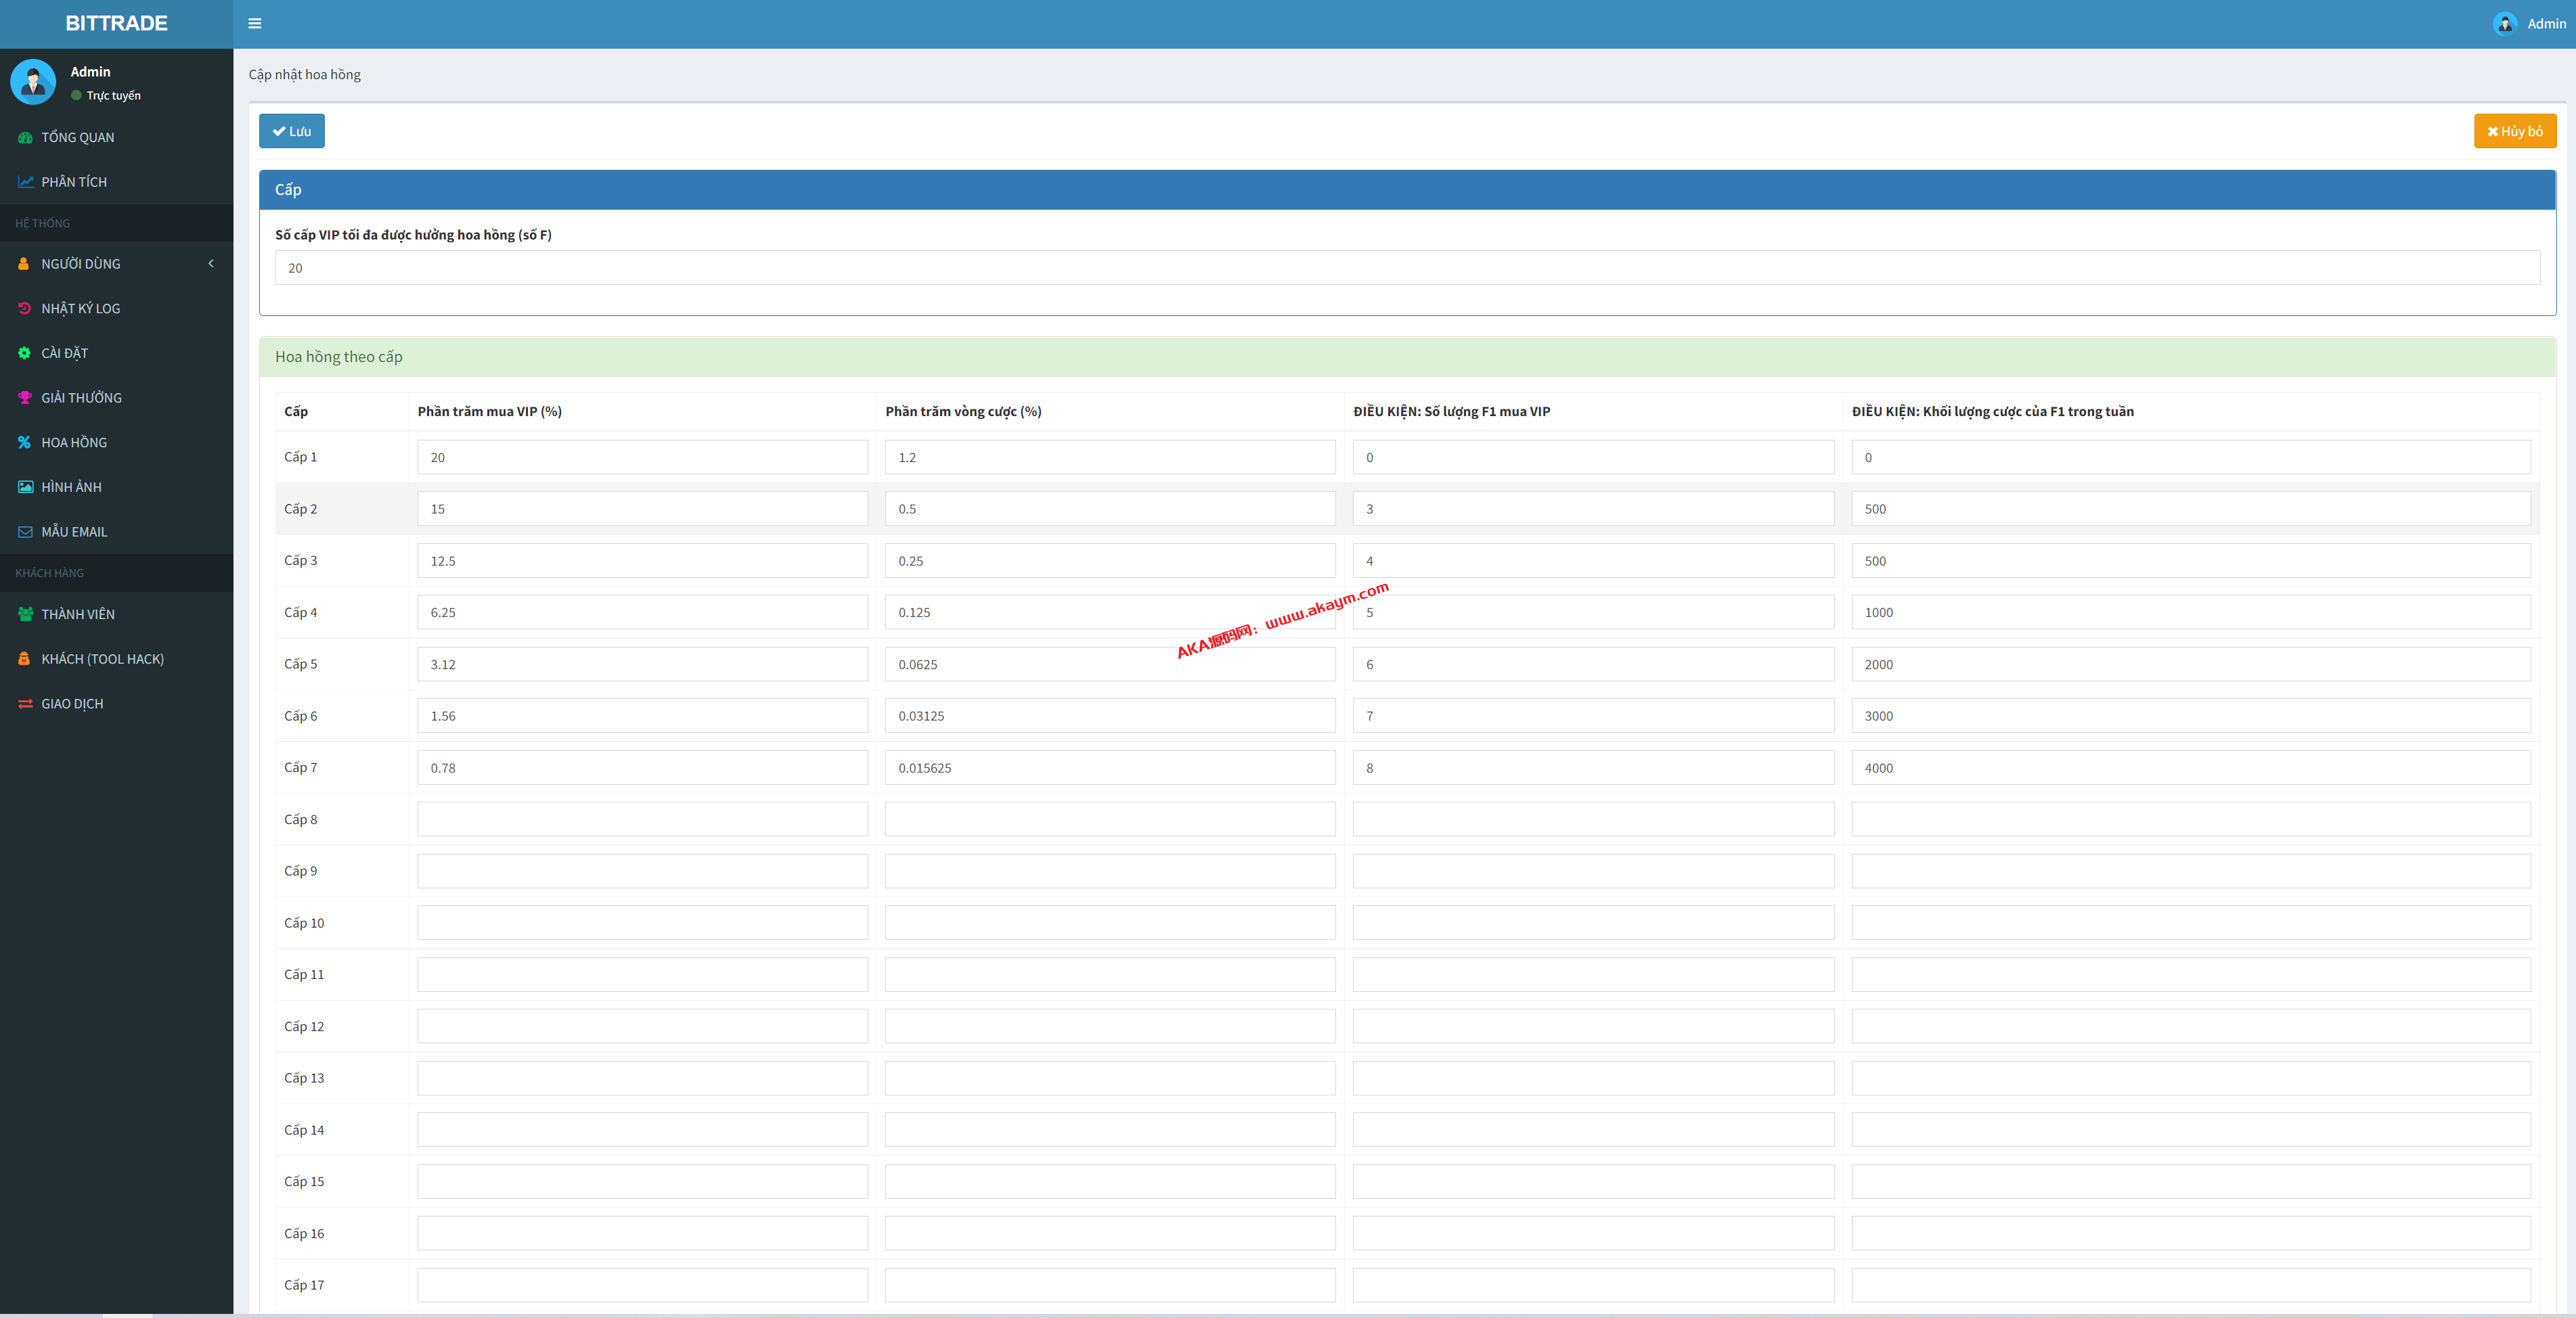The width and height of the screenshot is (2576, 1318).
Task: Click the Nhật Ký Log history icon
Action: [25, 308]
